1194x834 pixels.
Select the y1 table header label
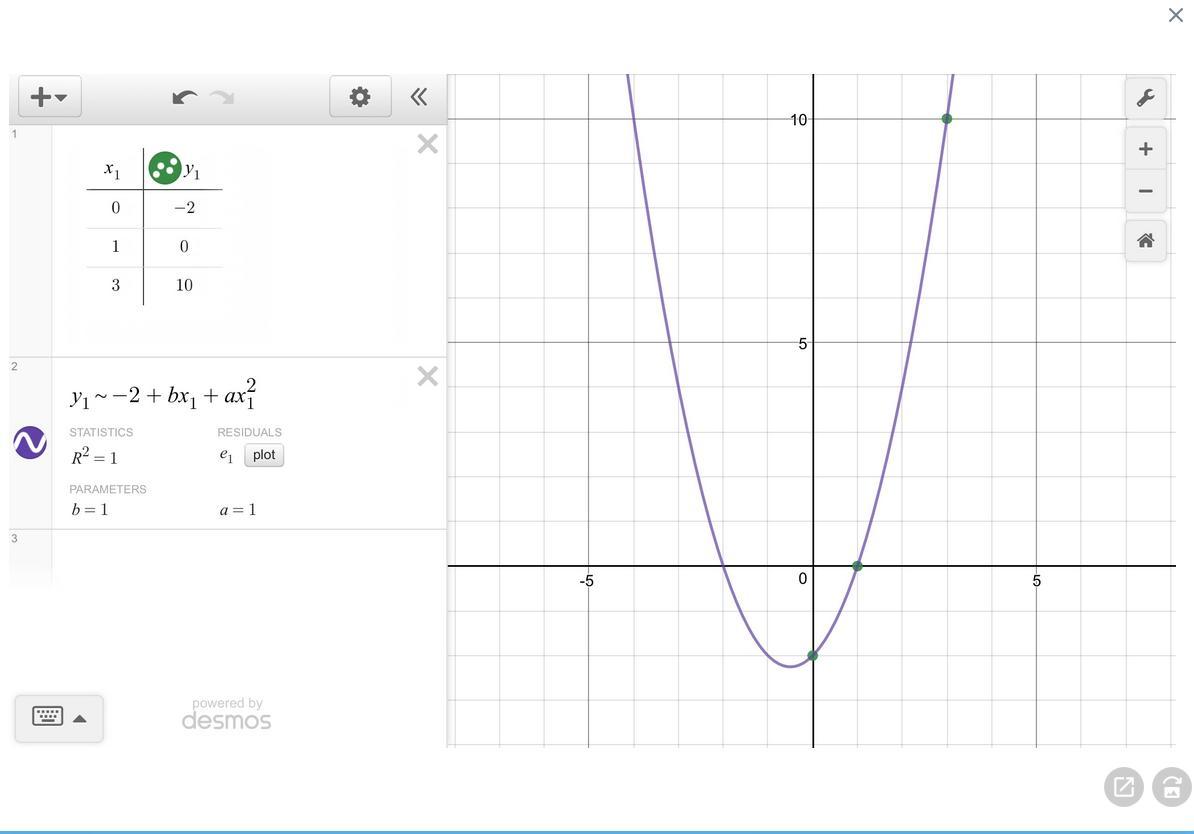point(193,171)
